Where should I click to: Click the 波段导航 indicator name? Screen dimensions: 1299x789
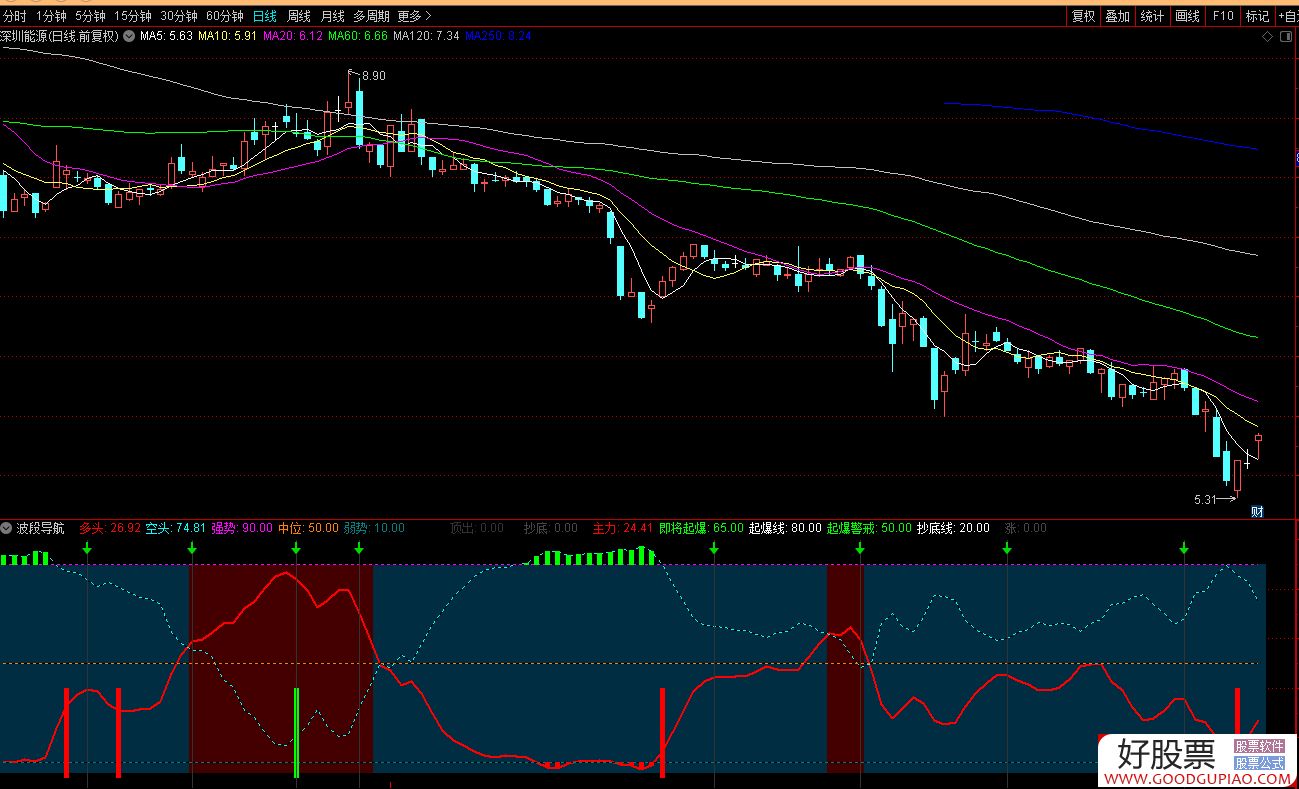pos(40,528)
